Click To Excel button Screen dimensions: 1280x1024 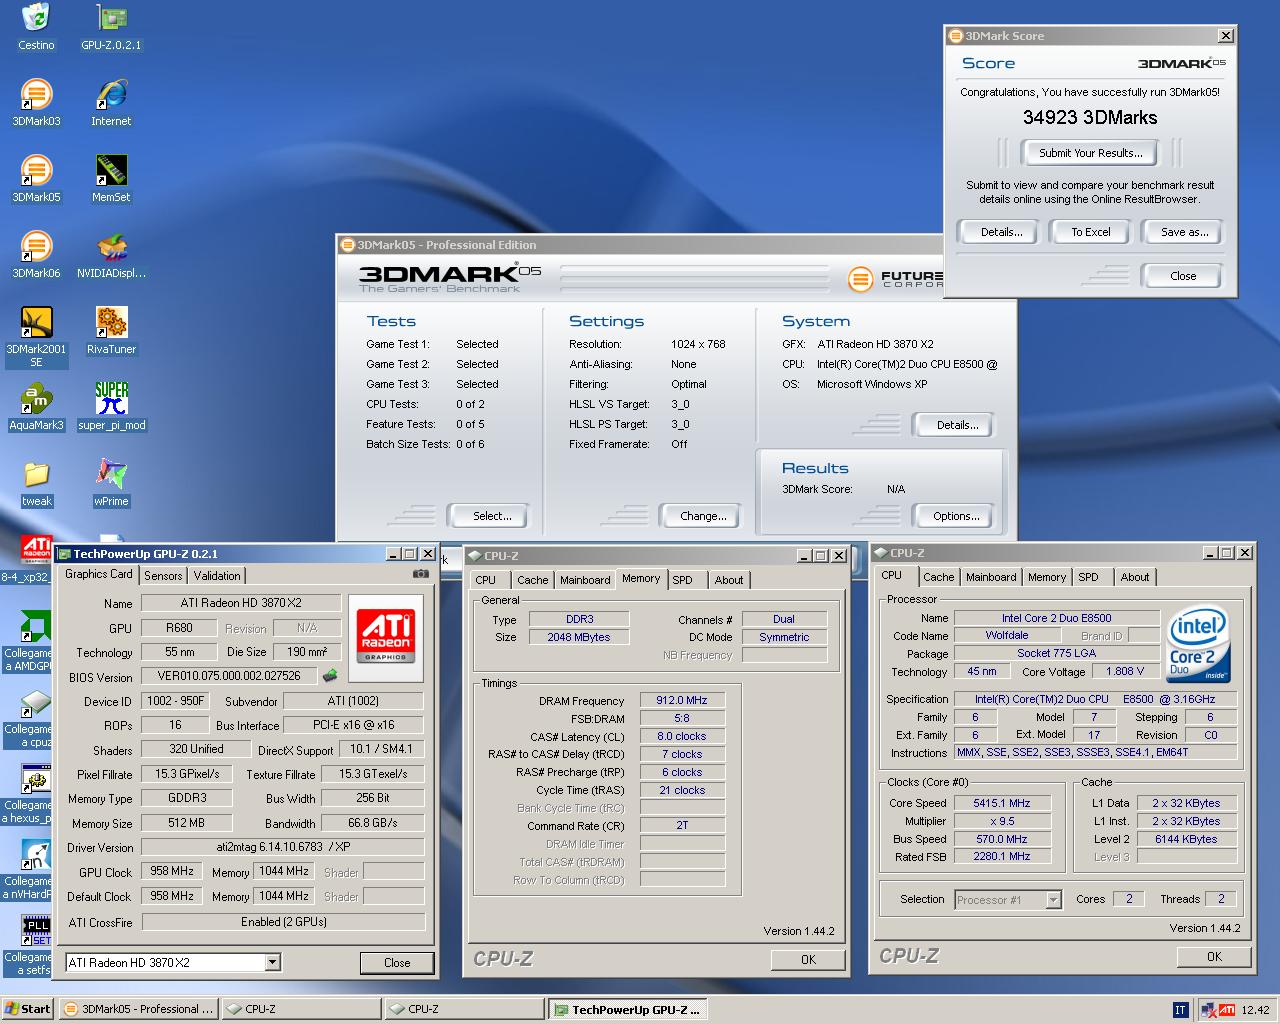click(x=1091, y=232)
